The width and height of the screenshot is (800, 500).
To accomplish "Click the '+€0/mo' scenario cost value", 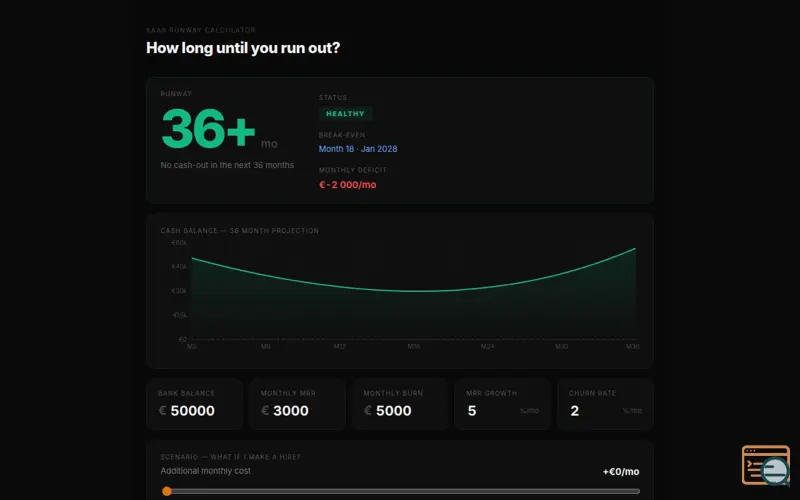I will tap(621, 472).
